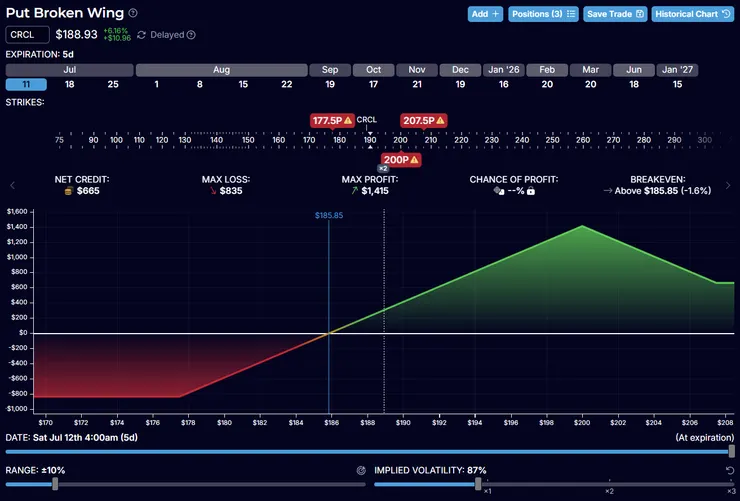Select the Aug 8 expiration date
This screenshot has width=740, height=501.
click(200, 84)
